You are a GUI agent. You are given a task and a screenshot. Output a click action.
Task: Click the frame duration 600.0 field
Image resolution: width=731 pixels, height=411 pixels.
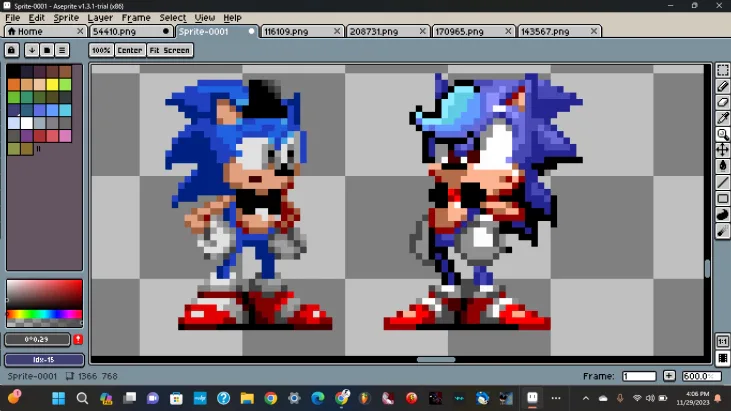pyautogui.click(x=701, y=376)
